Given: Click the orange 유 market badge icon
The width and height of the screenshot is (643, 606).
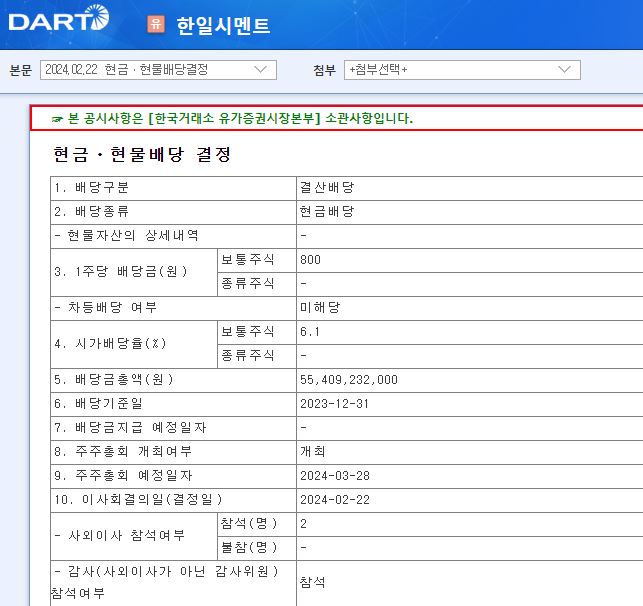Looking at the screenshot, I should 156,24.
